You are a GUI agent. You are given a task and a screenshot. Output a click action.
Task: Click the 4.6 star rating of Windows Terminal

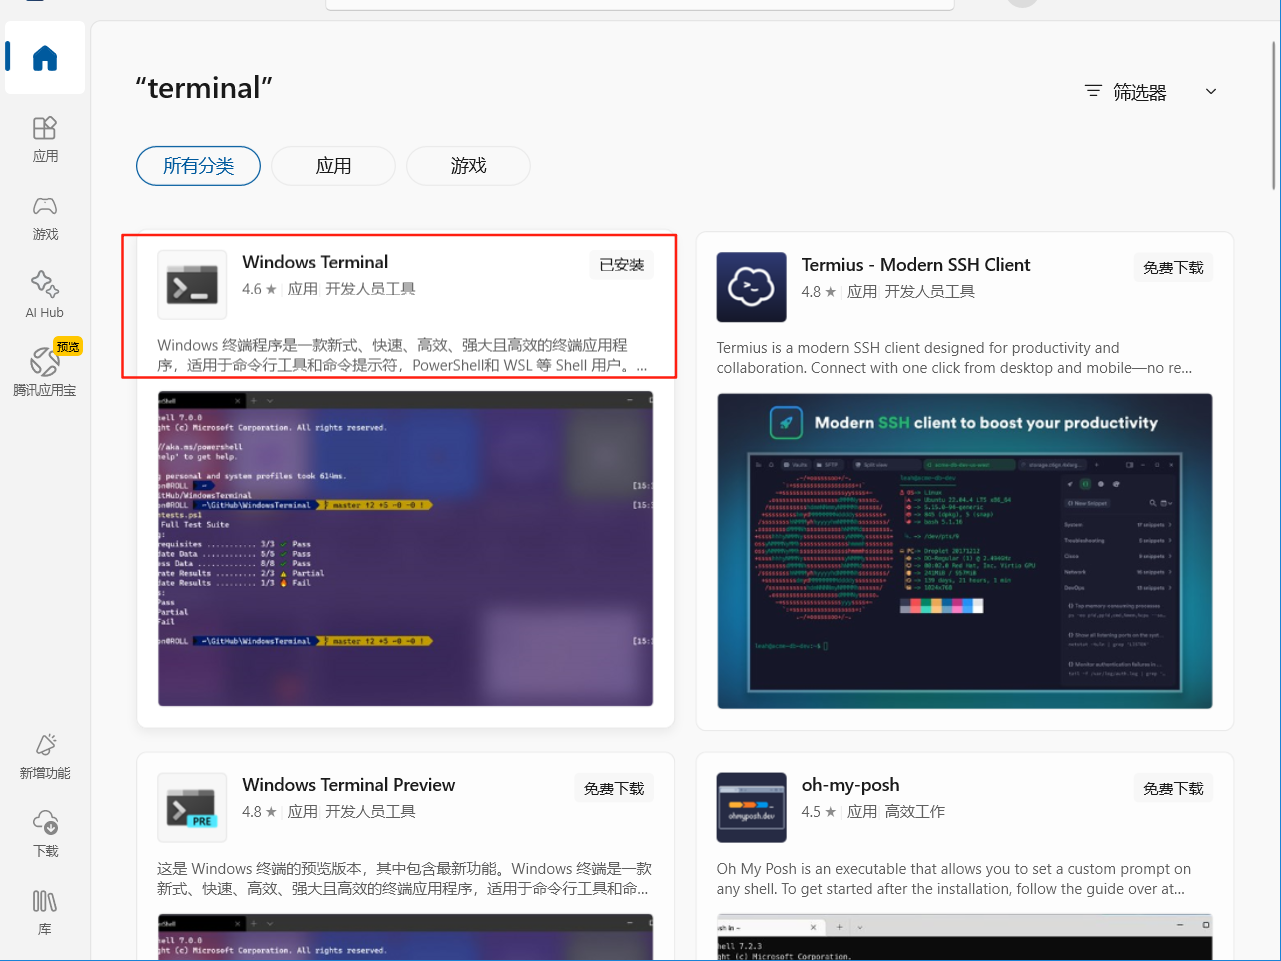pos(259,289)
